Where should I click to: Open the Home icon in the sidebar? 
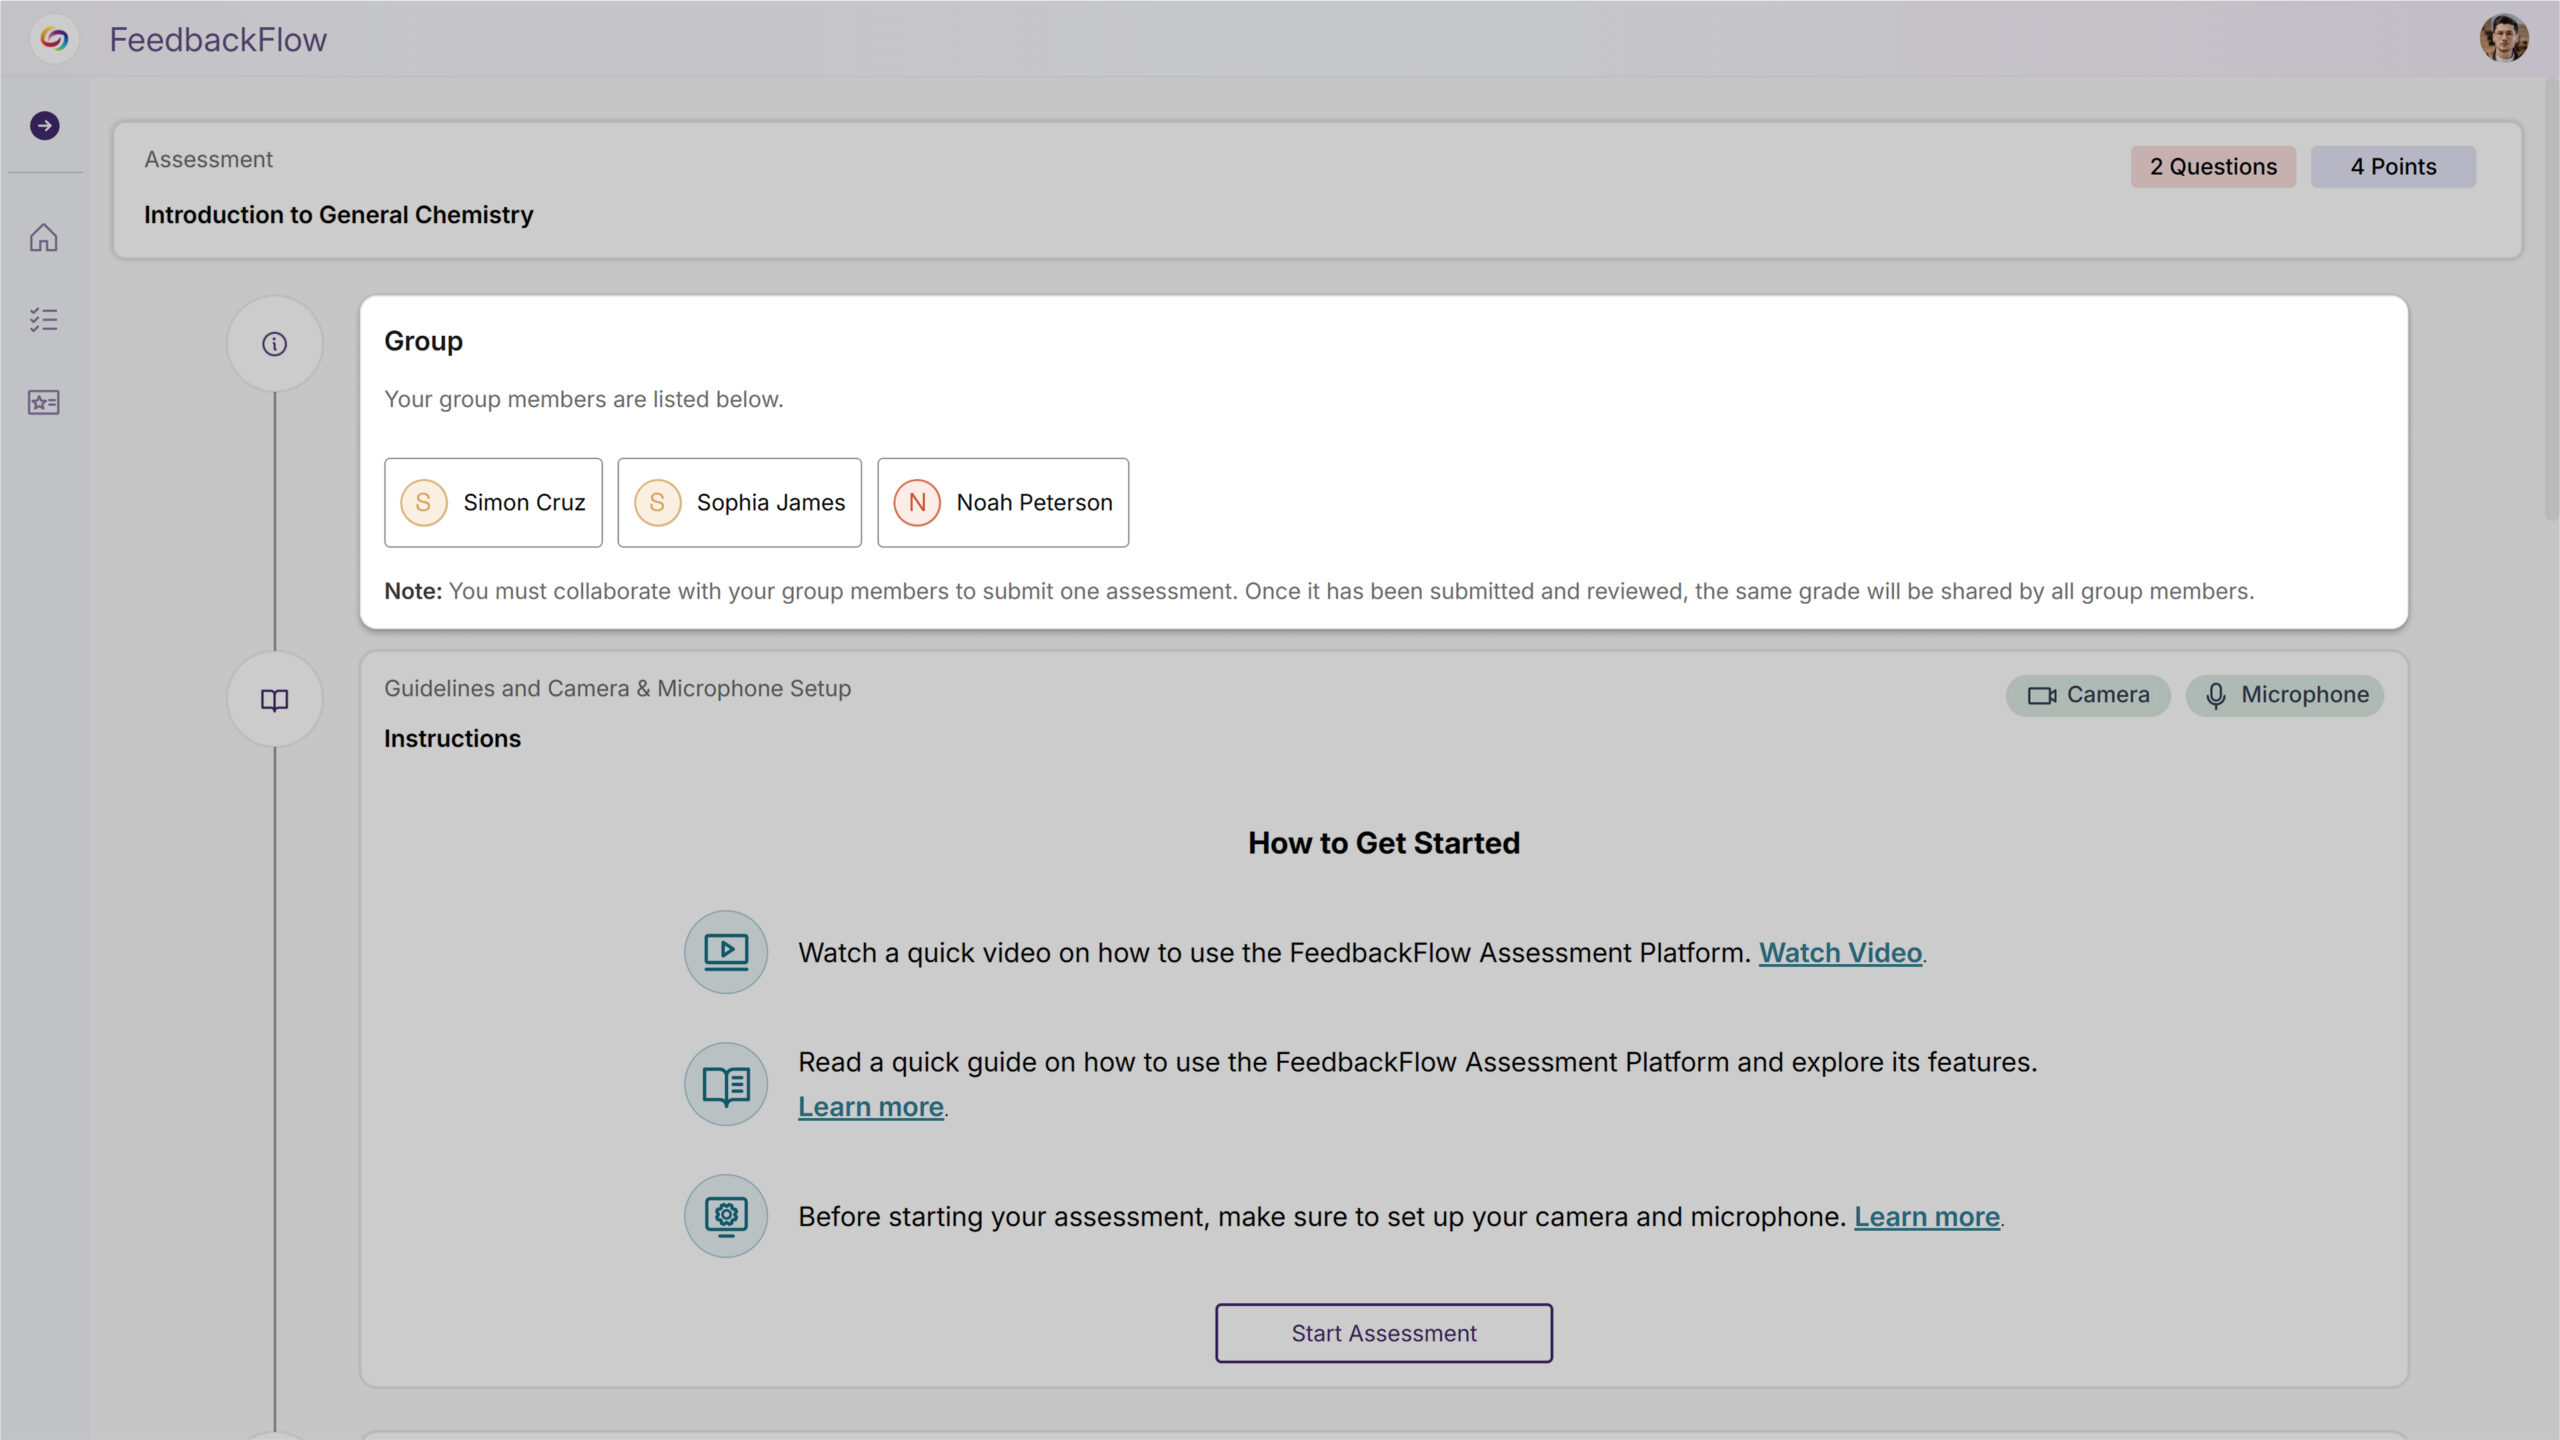click(x=44, y=238)
